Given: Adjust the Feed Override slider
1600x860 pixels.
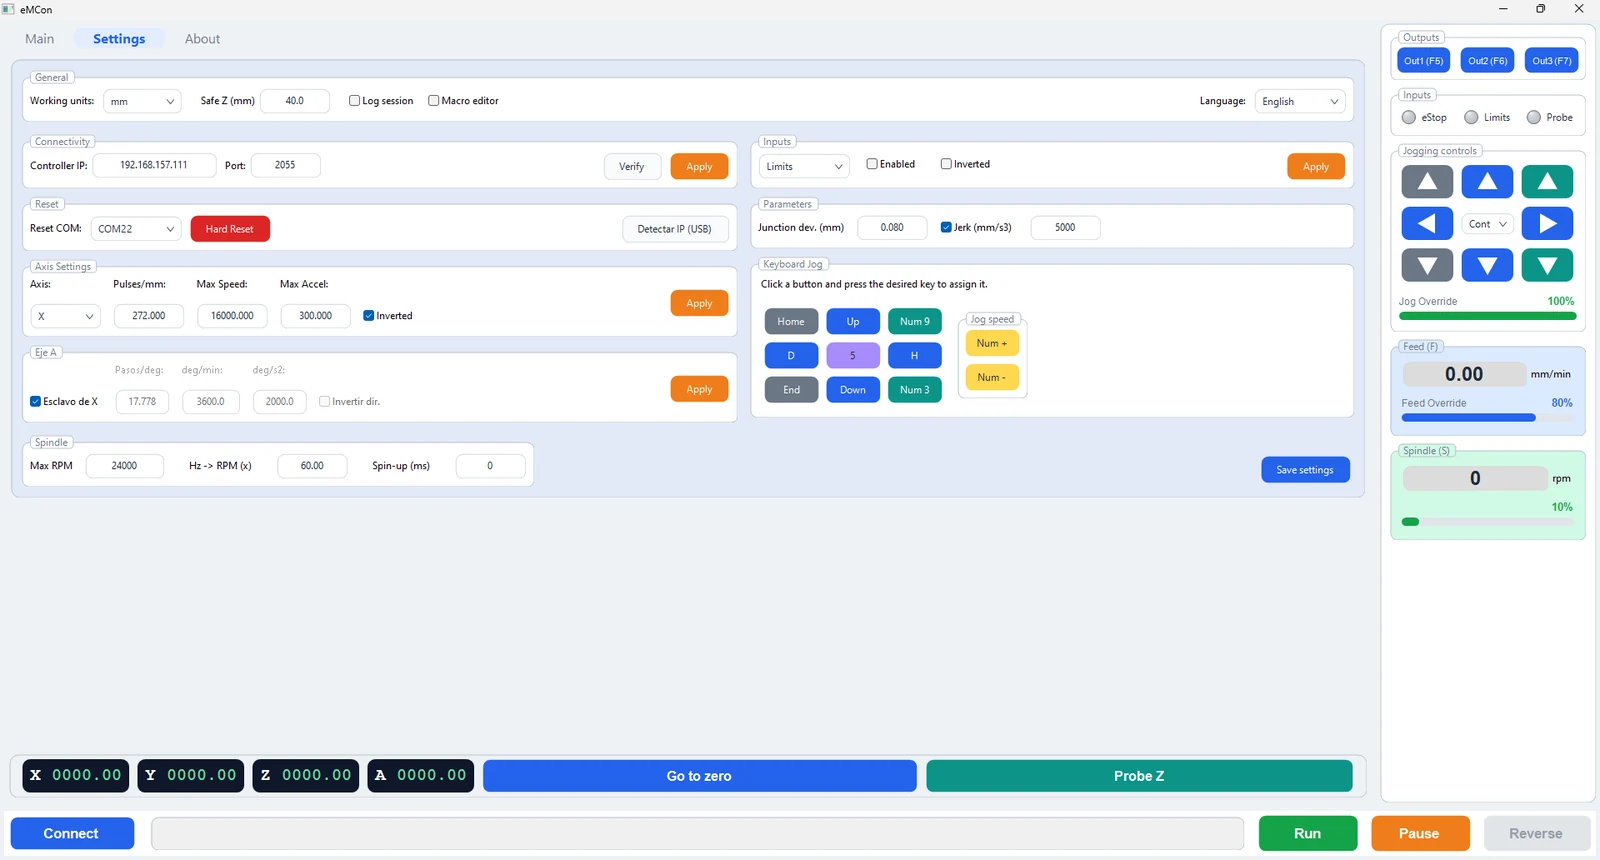Looking at the screenshot, I should click(x=1487, y=418).
